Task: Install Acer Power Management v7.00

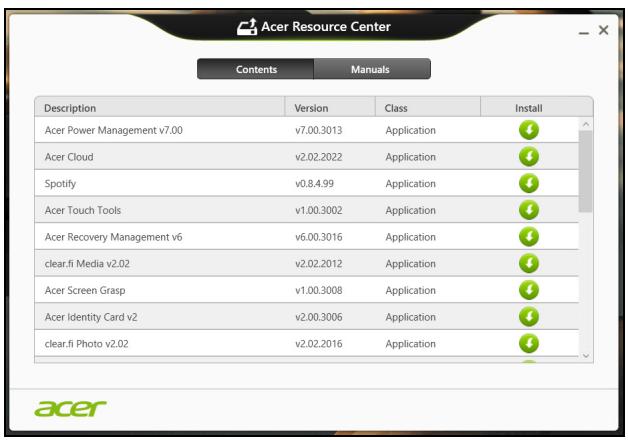Action: tap(529, 130)
